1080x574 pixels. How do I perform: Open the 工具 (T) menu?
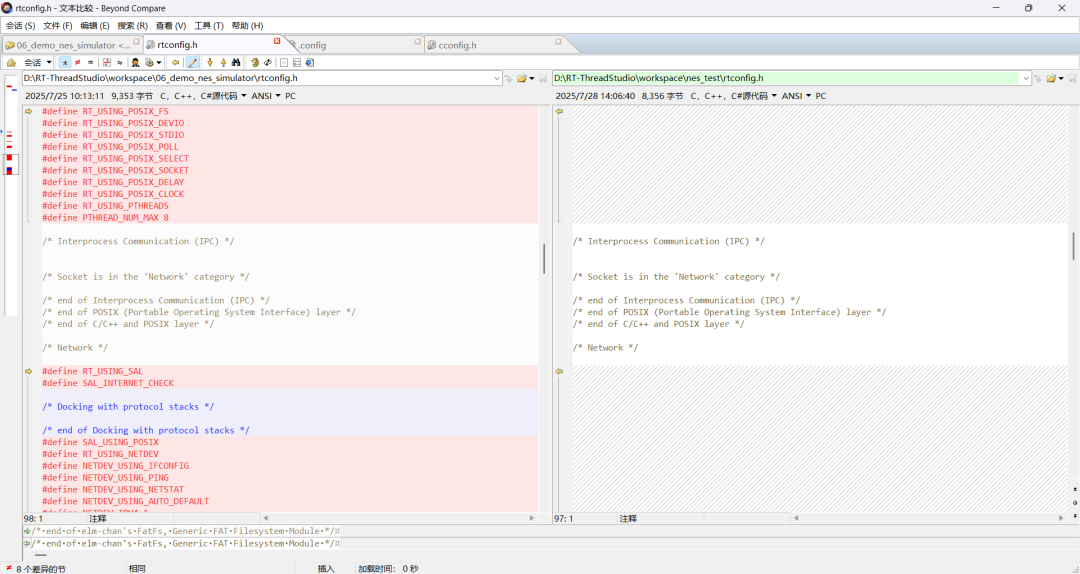coord(209,25)
